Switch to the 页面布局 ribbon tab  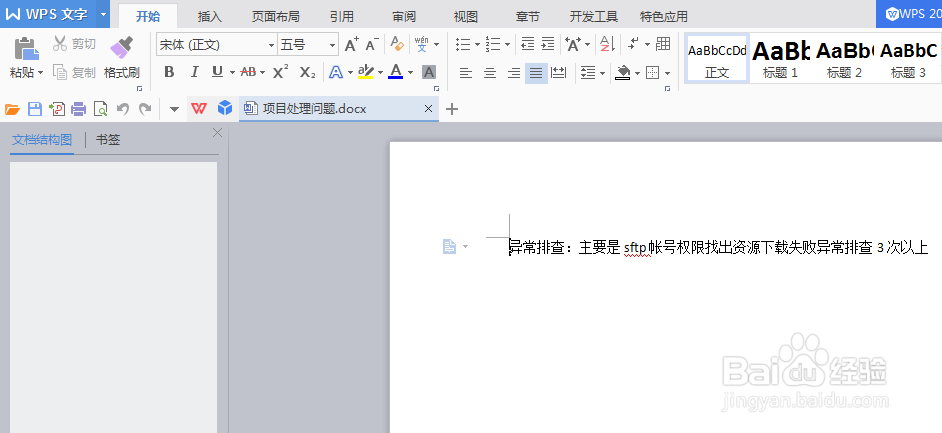(275, 17)
